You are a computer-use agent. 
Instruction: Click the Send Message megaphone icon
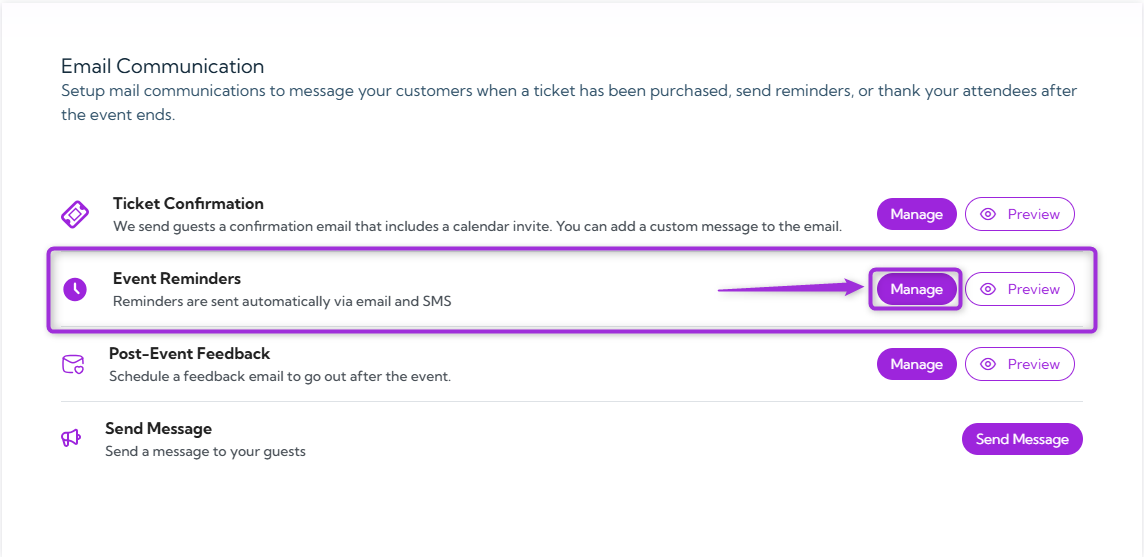pos(71,438)
